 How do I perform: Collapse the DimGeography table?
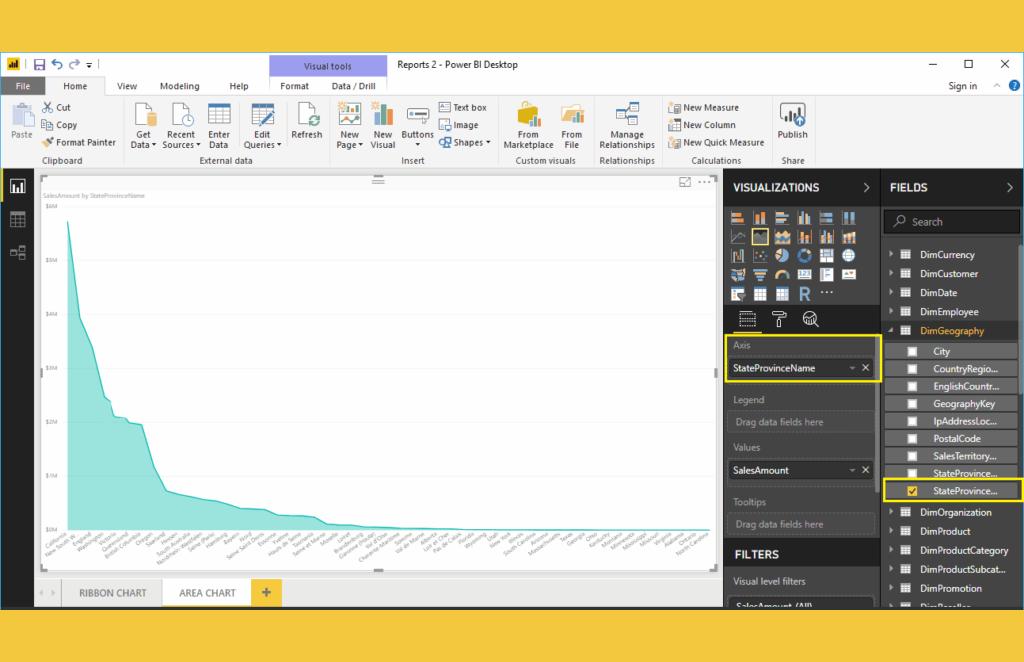[x=891, y=330]
